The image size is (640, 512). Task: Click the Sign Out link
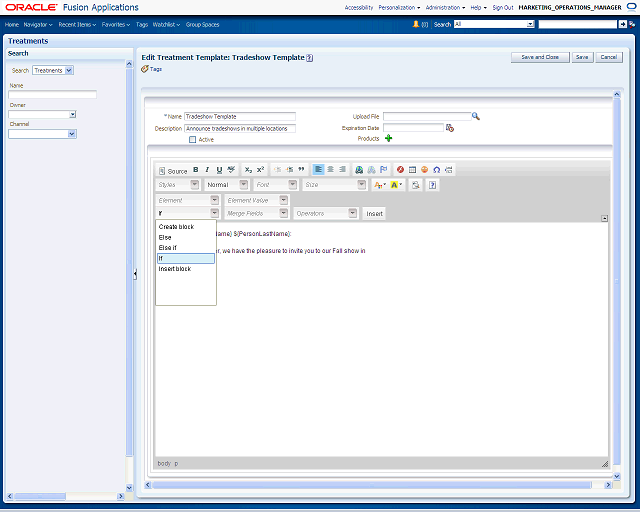(x=503, y=7)
